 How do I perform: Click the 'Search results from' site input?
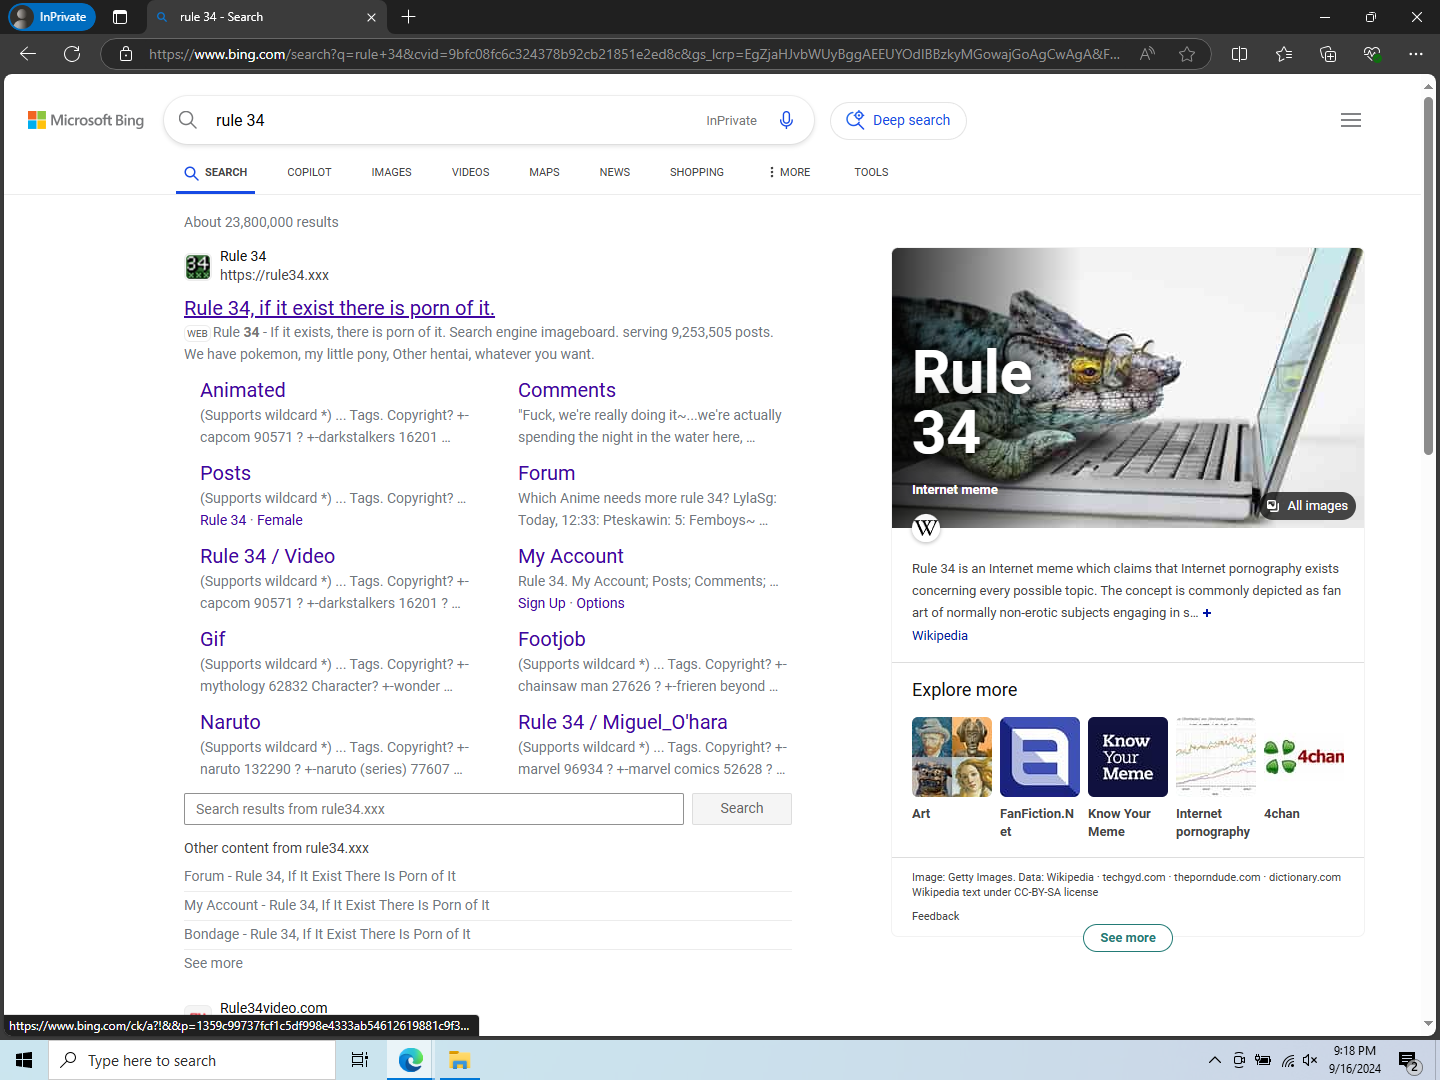(434, 809)
